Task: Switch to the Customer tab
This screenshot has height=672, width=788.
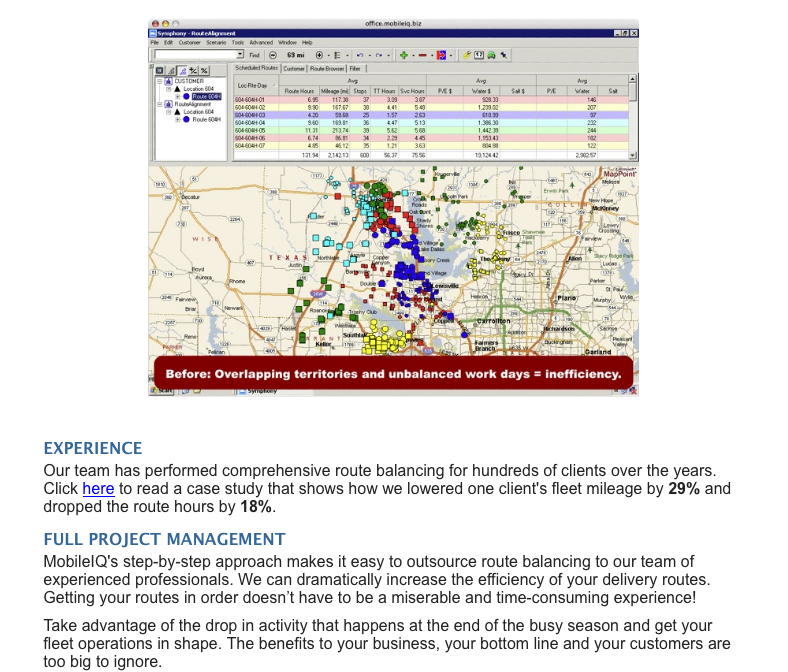Action: coord(294,69)
